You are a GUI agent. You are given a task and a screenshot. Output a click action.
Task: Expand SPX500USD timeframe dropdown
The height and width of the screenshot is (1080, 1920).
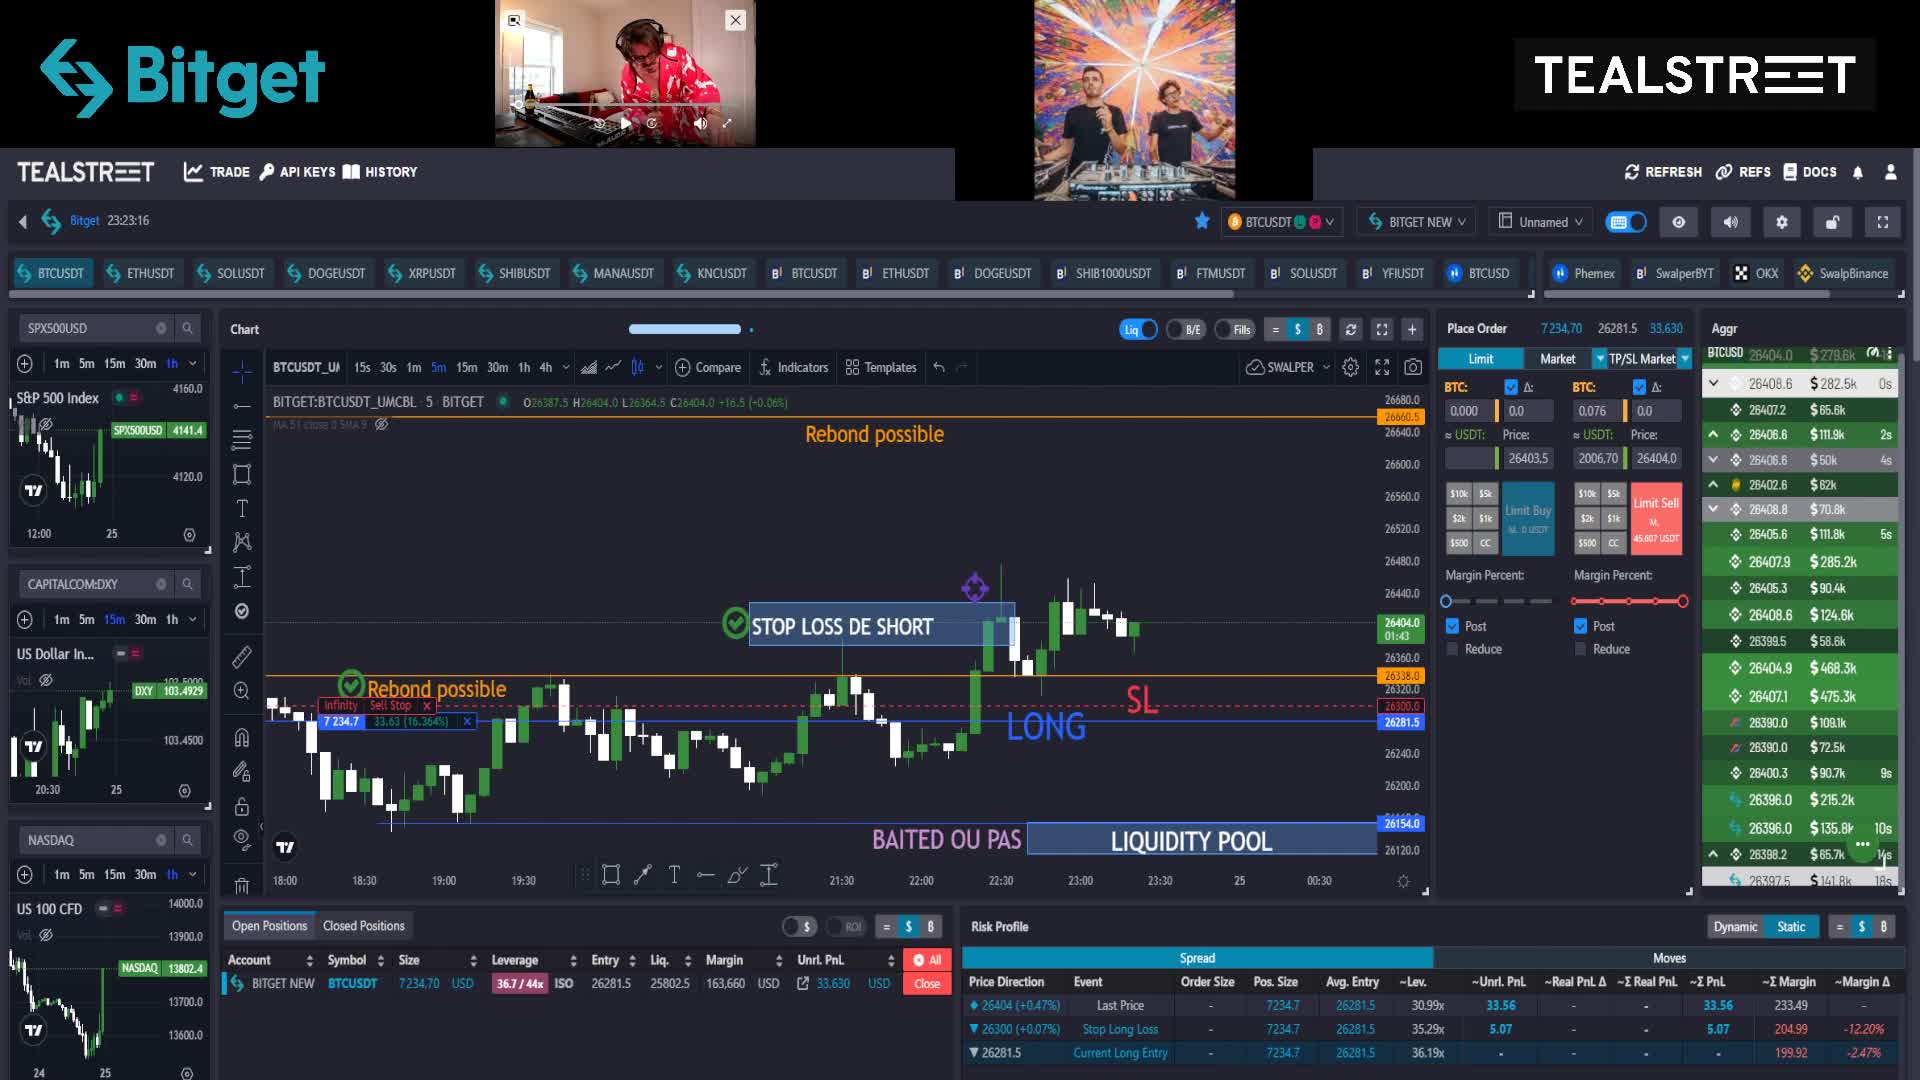193,363
